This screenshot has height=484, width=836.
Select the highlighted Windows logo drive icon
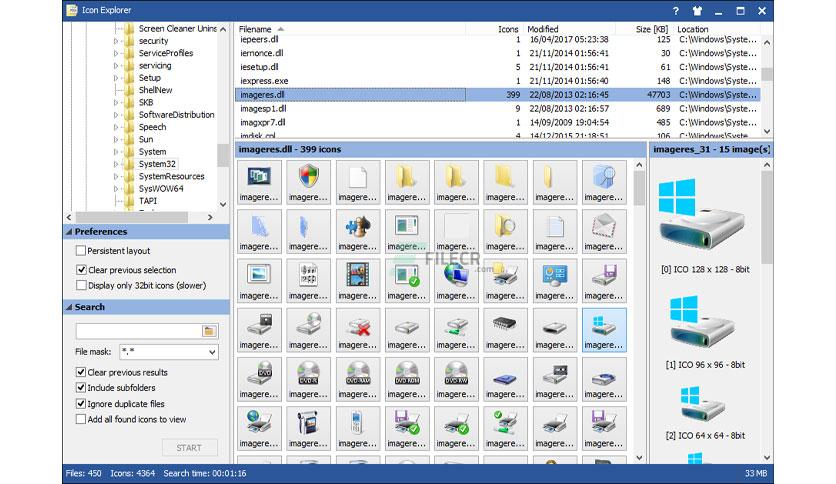coord(604,330)
